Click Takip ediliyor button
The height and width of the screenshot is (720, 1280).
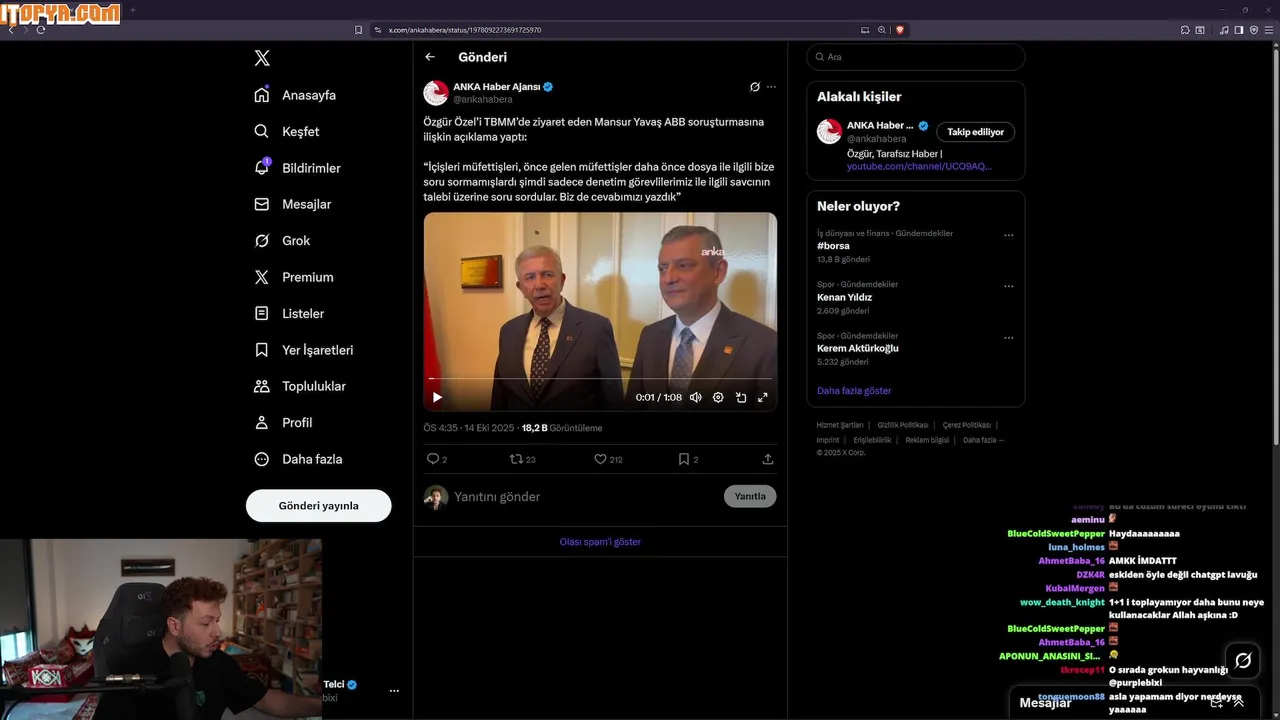coord(976,132)
